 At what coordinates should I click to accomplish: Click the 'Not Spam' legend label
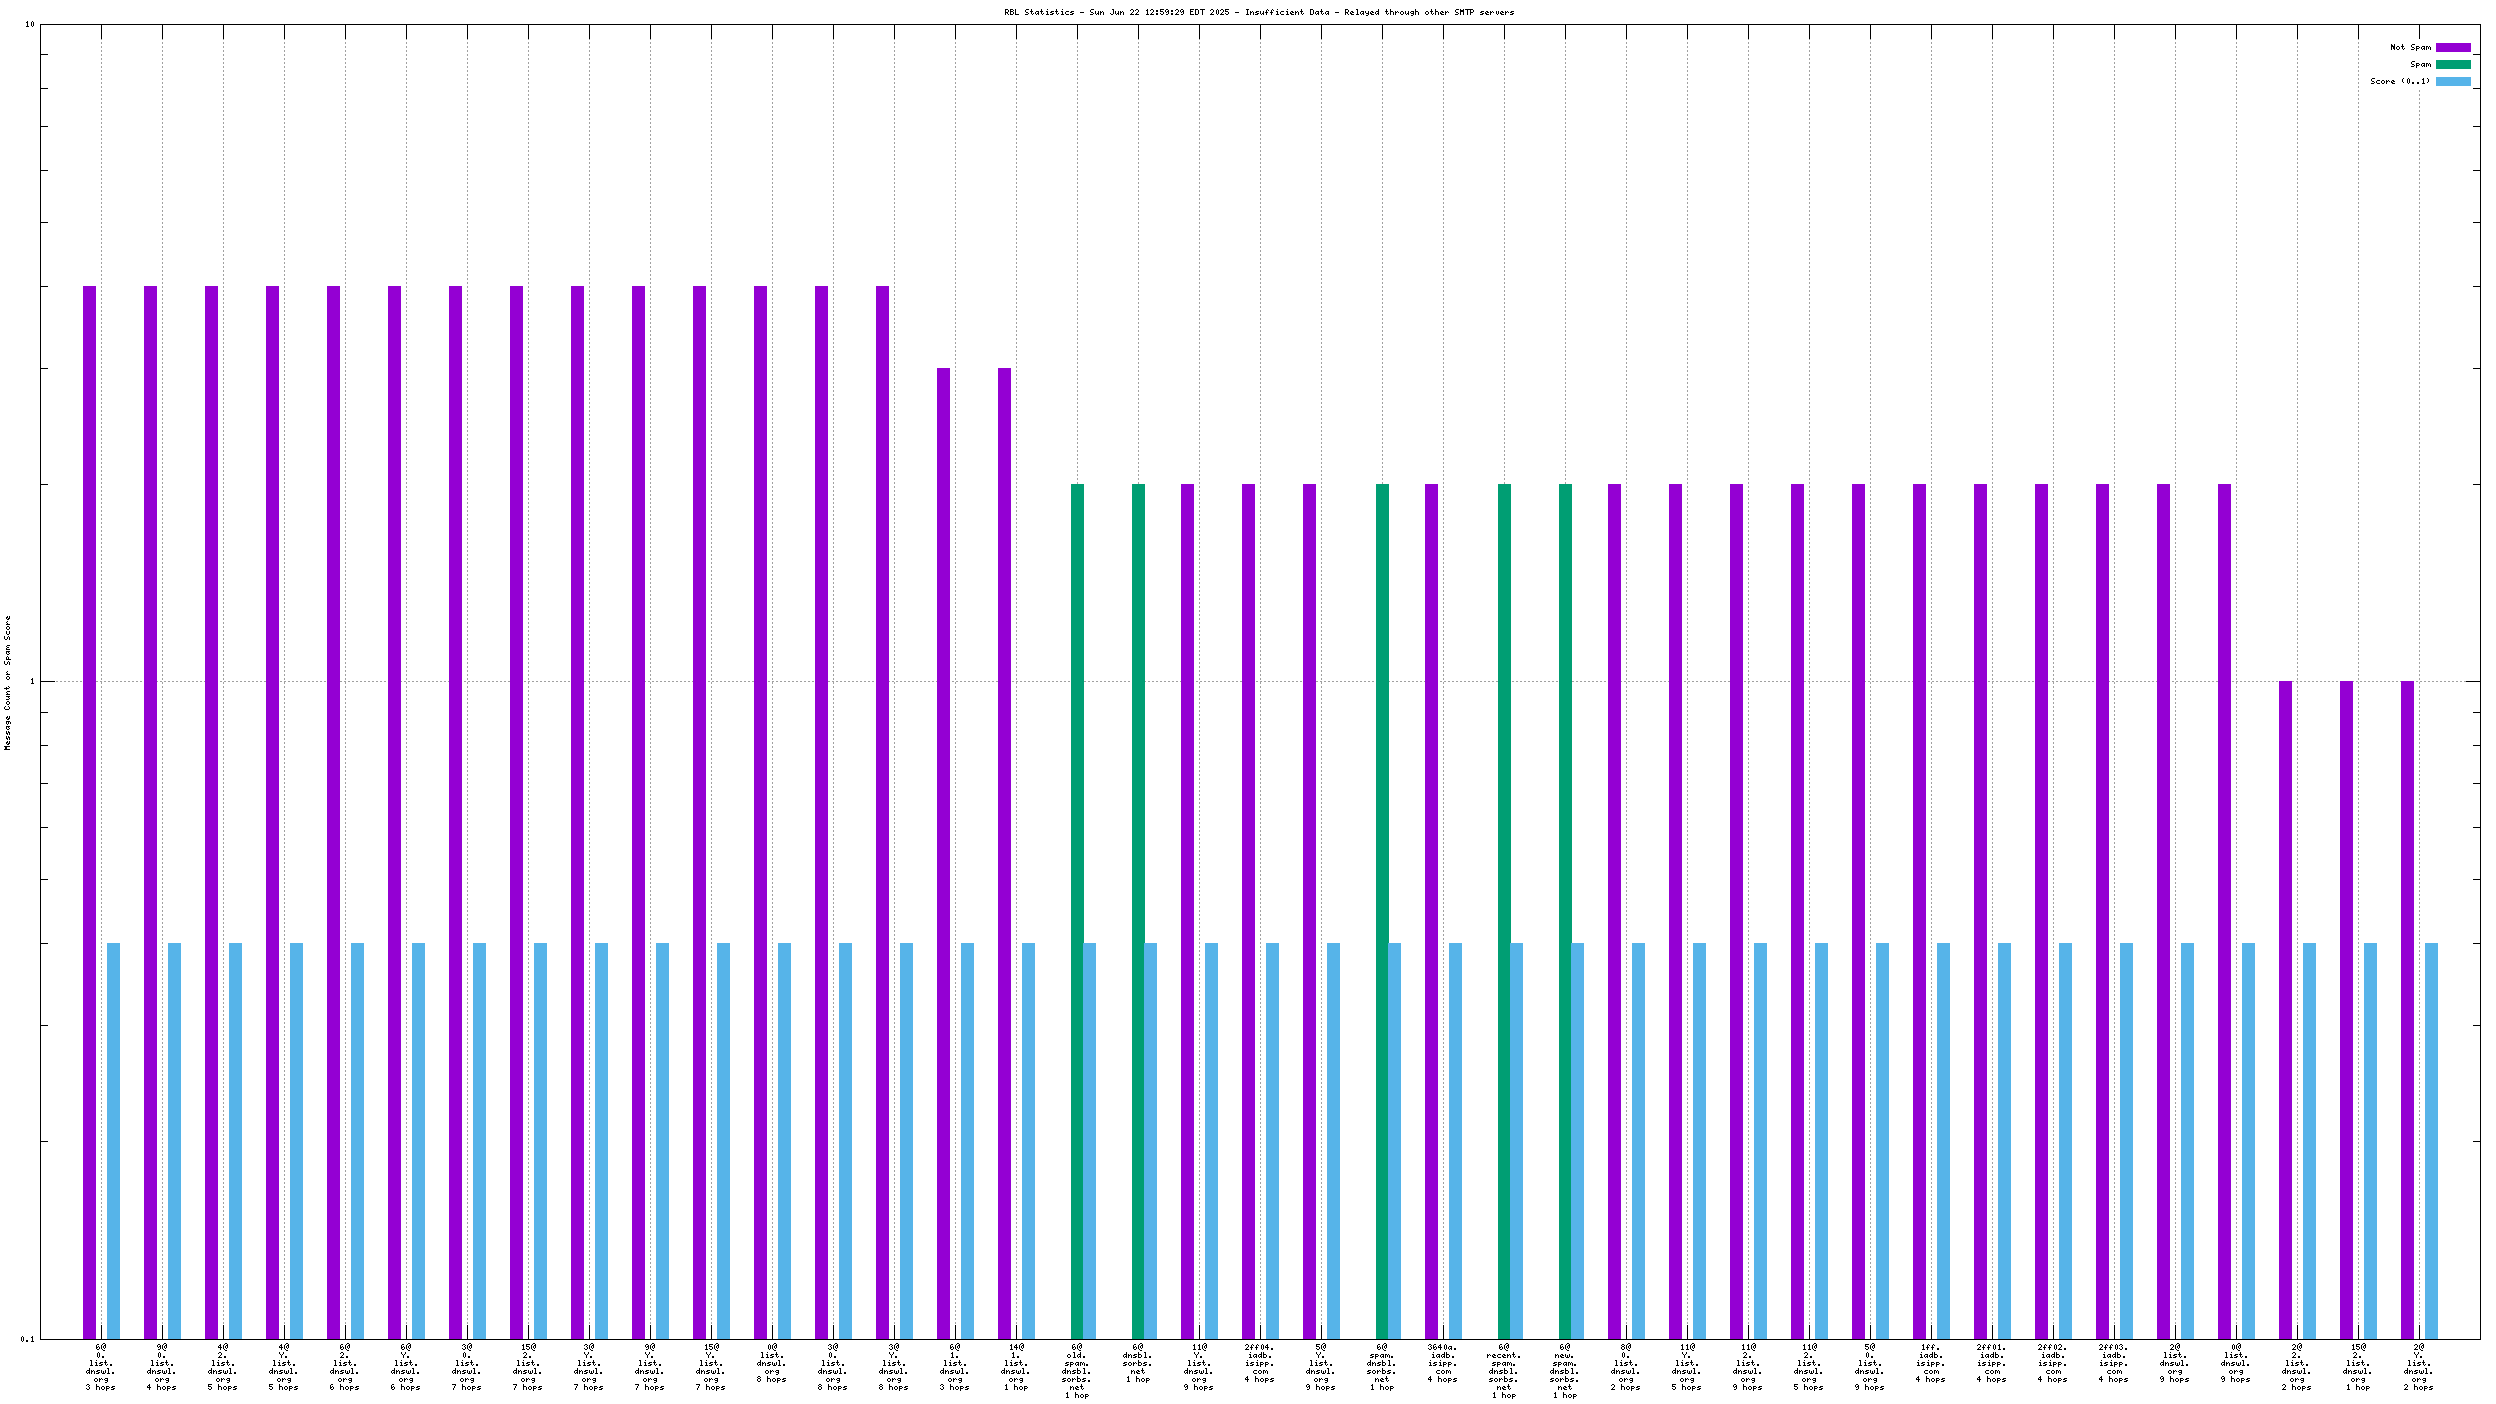tap(2409, 47)
